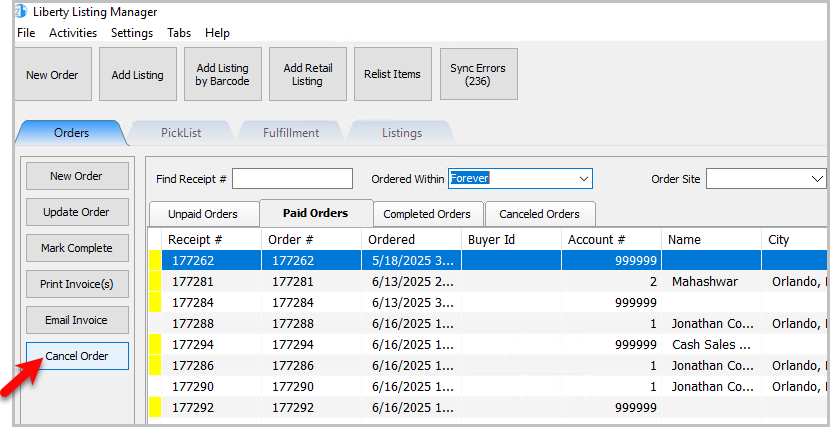The image size is (830, 427).
Task: Switch to the Fulfillment tab
Action: coord(291,133)
